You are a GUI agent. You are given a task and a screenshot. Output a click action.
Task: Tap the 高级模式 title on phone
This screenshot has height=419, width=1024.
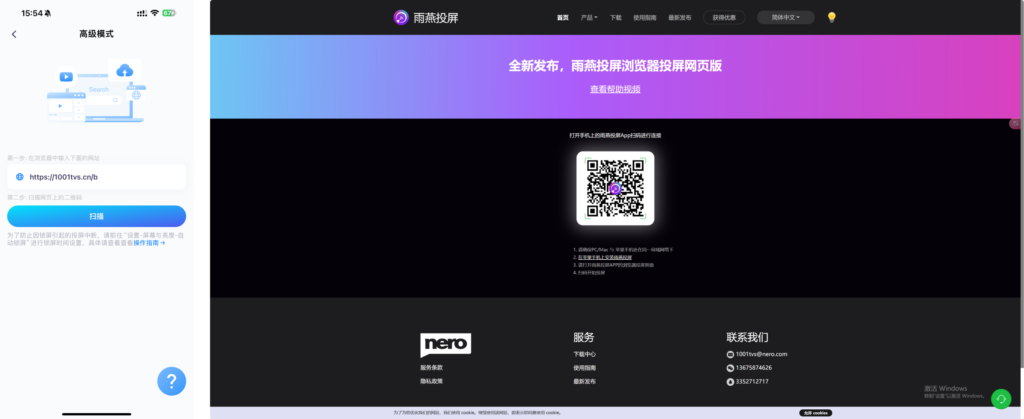click(97, 34)
